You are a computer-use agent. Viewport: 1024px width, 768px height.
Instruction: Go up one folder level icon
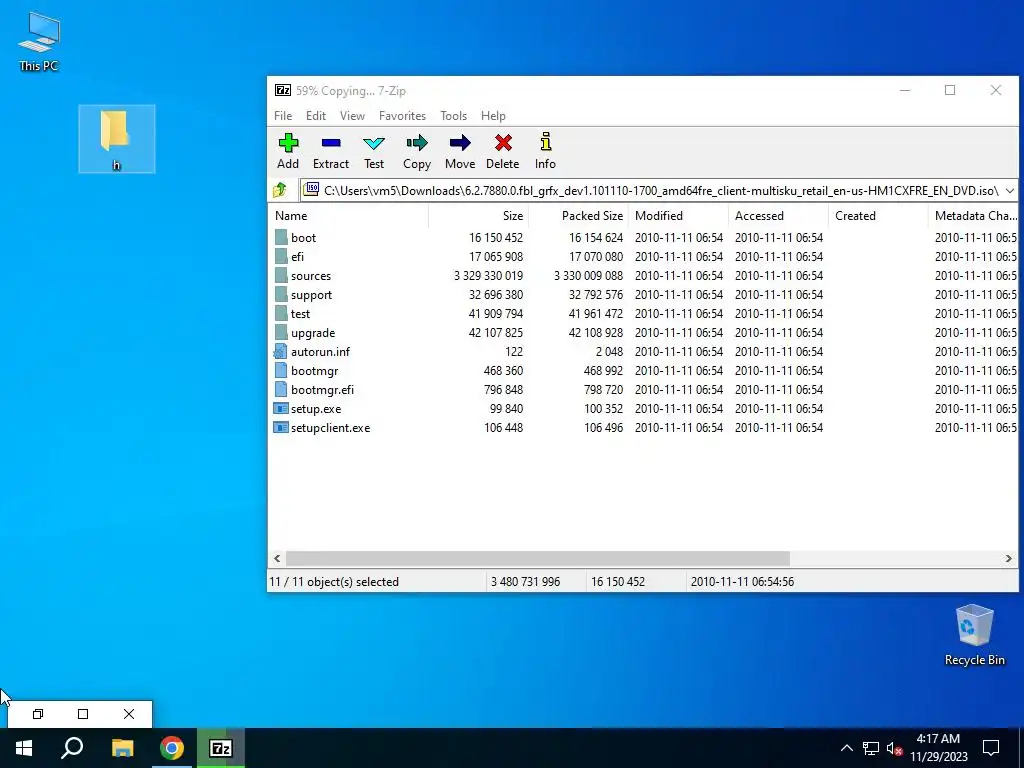280,190
